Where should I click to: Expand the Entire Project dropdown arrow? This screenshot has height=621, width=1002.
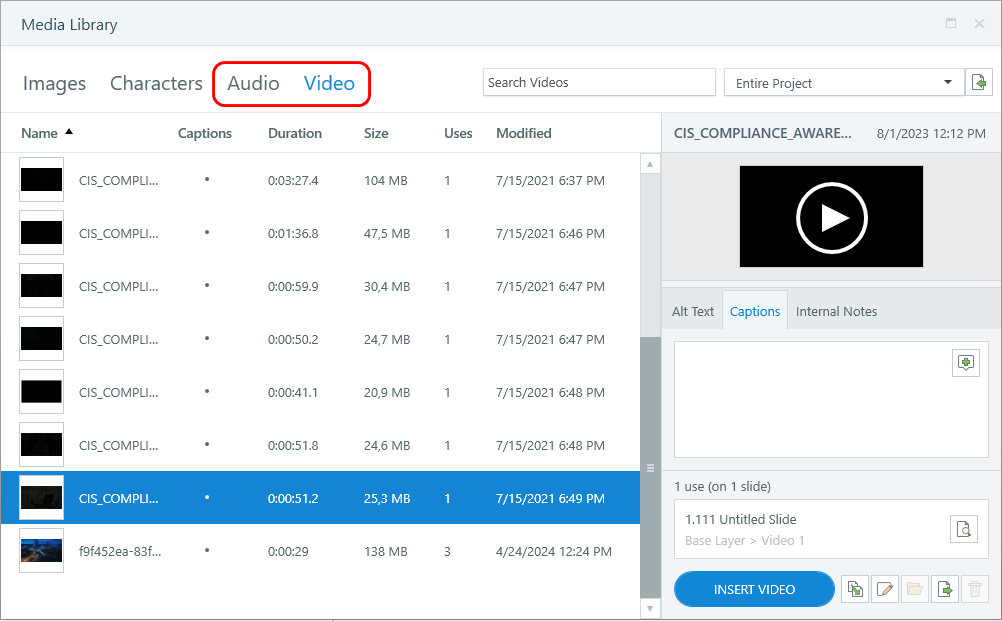945,82
